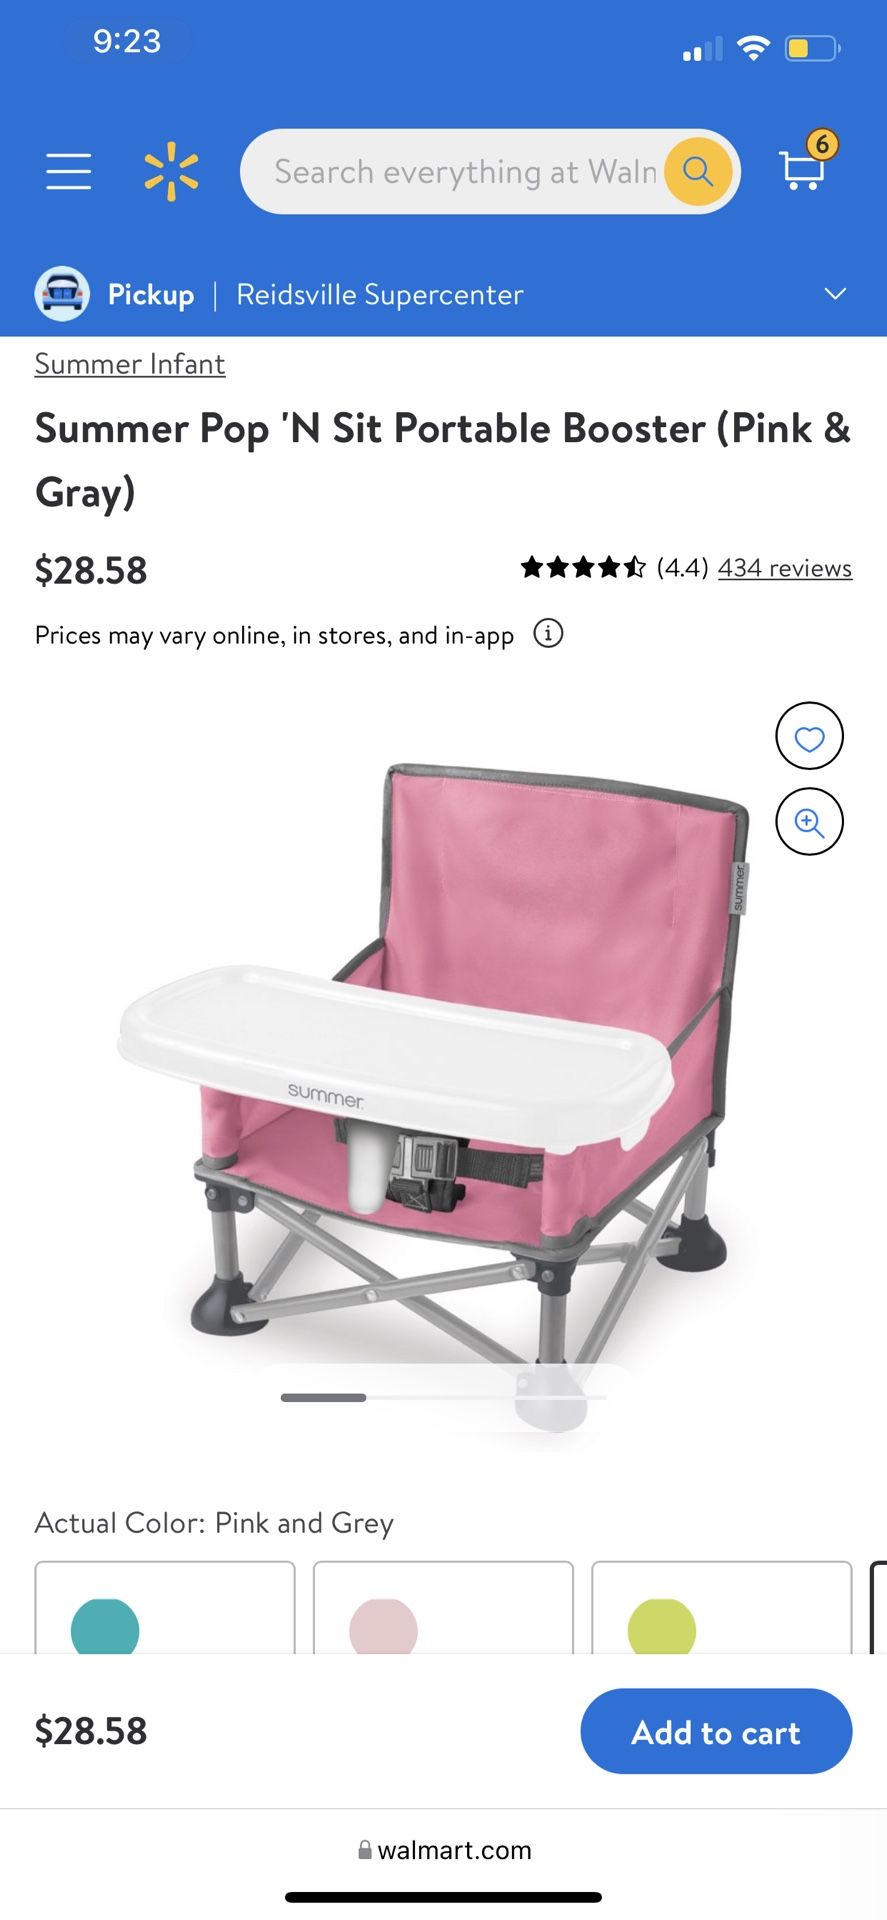The image size is (887, 1920).
Task: Tap the Pickup car icon
Action: pos(62,294)
